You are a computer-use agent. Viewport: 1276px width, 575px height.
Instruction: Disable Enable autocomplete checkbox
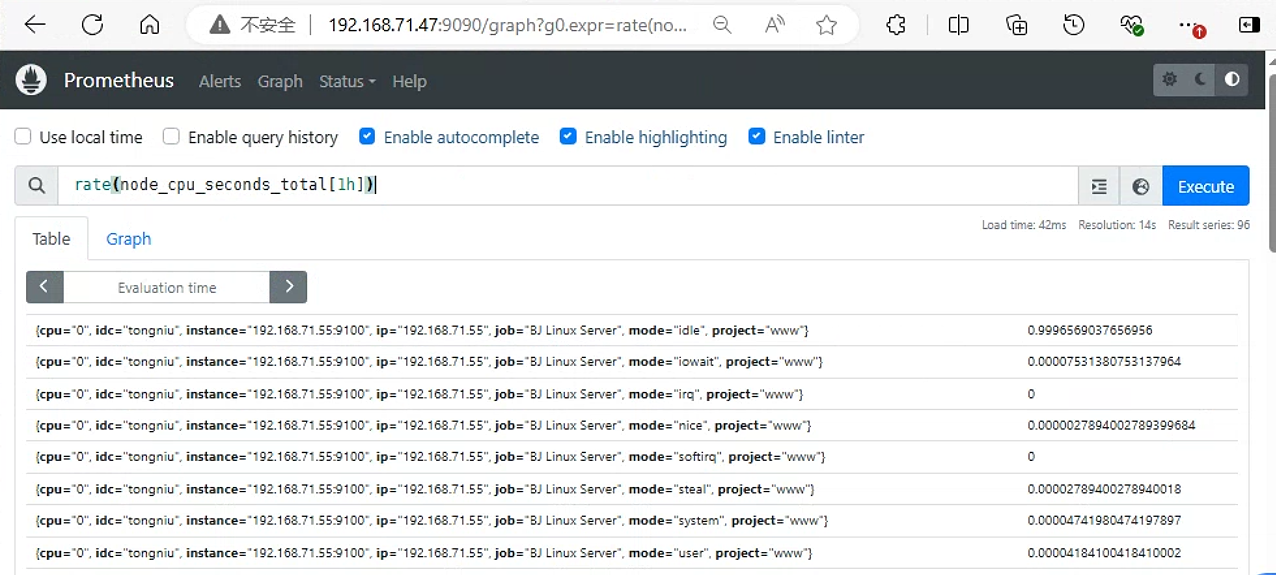(x=367, y=137)
